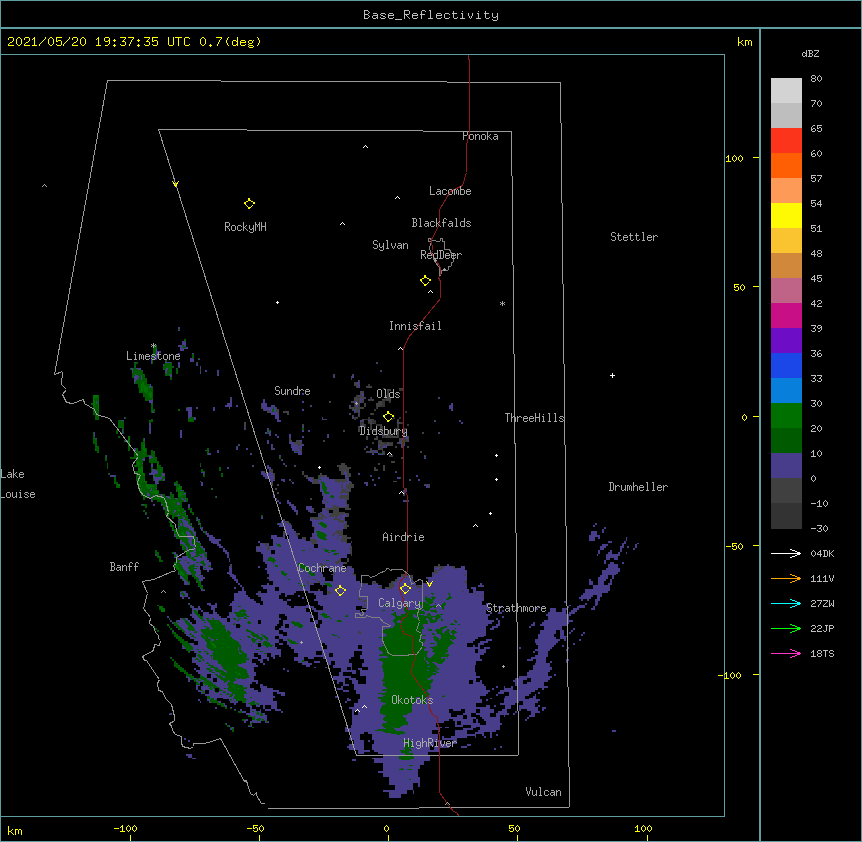Pick the red 60-65 dBZ color swatch

786,140
